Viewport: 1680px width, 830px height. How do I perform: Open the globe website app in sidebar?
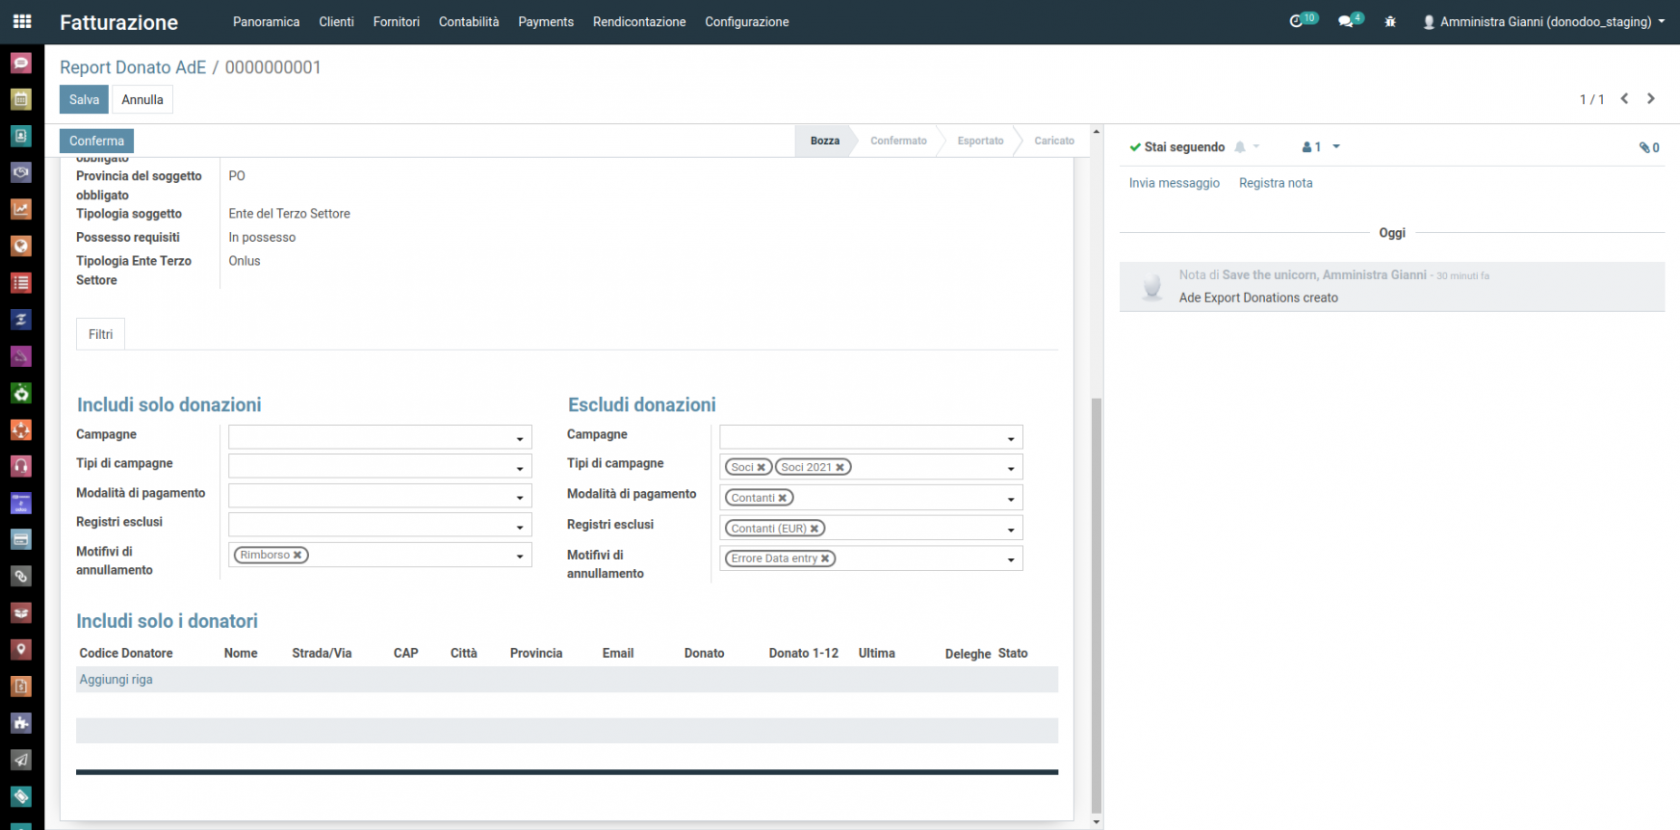pyautogui.click(x=21, y=246)
